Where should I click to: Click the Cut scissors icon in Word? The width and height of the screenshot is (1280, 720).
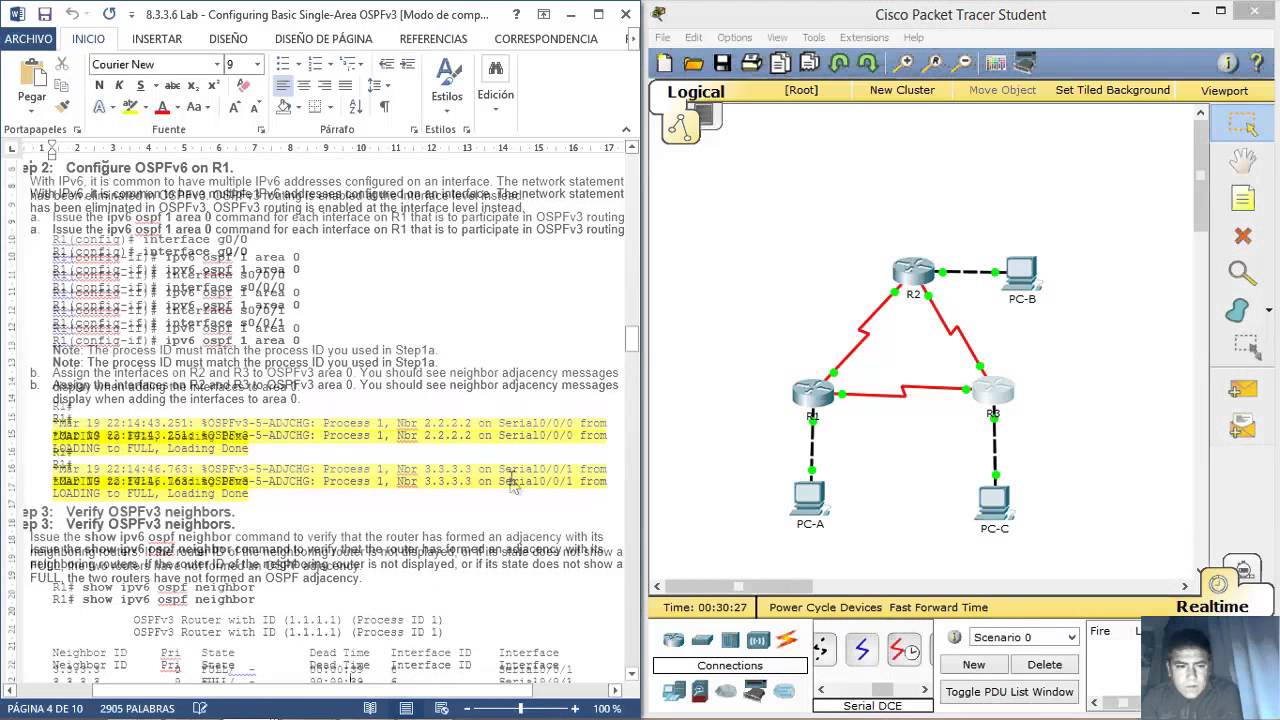[x=62, y=63]
